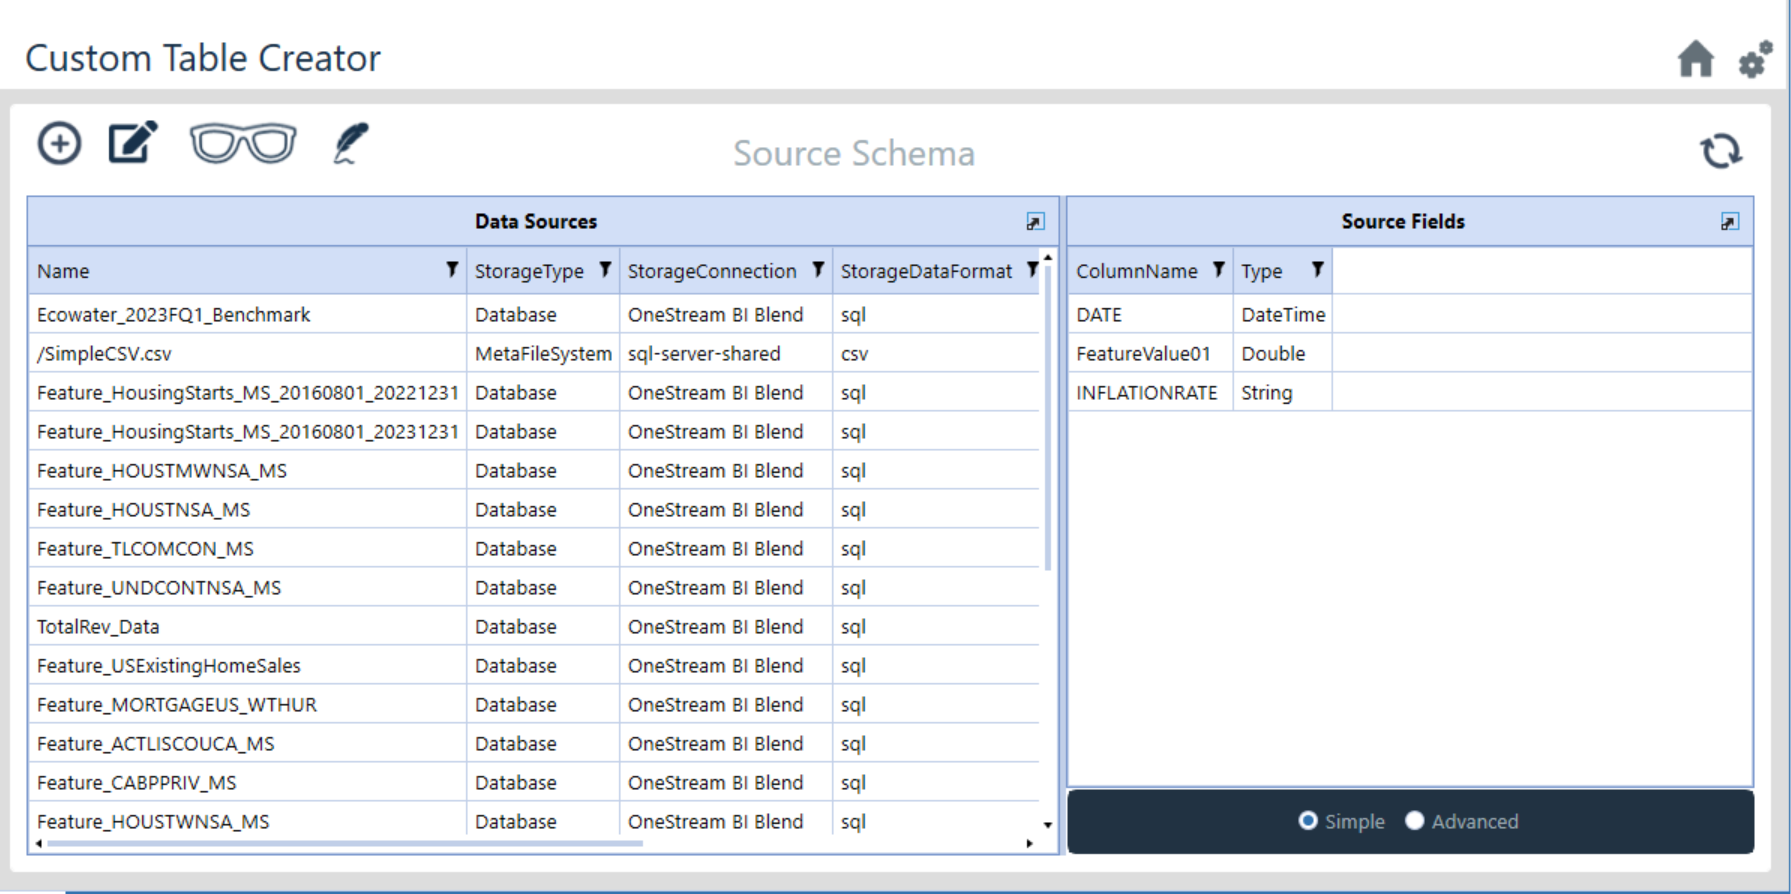Sort by StorageConnection column header
The width and height of the screenshot is (1791, 894).
pos(712,271)
